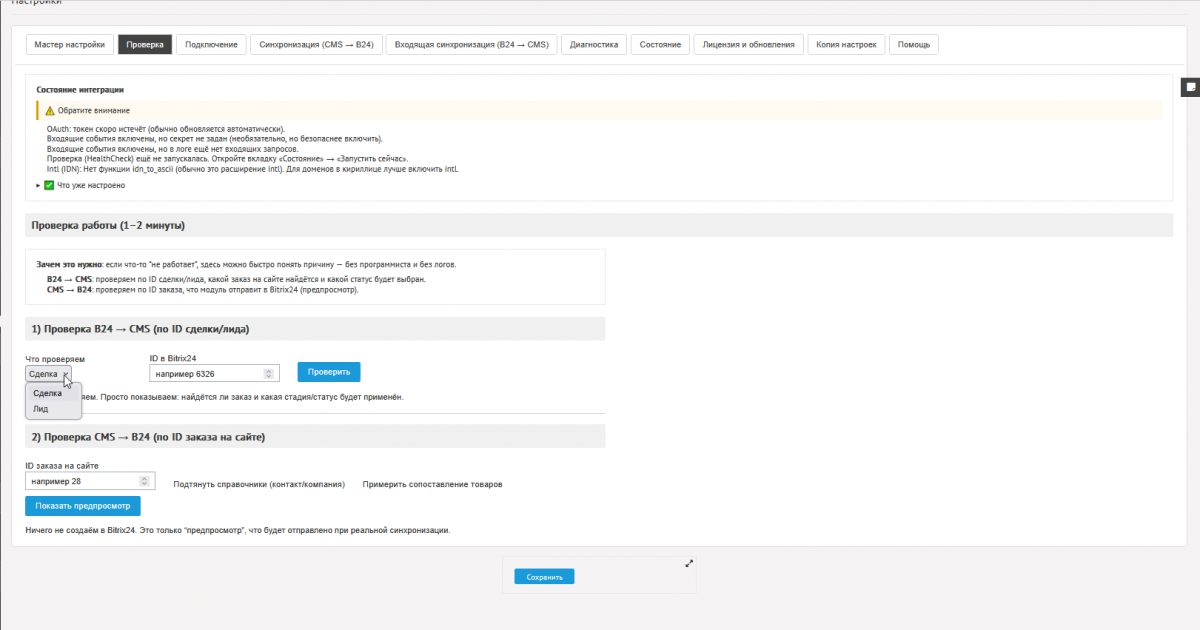Click the 'Показать предпросмотр' button

coord(83,506)
